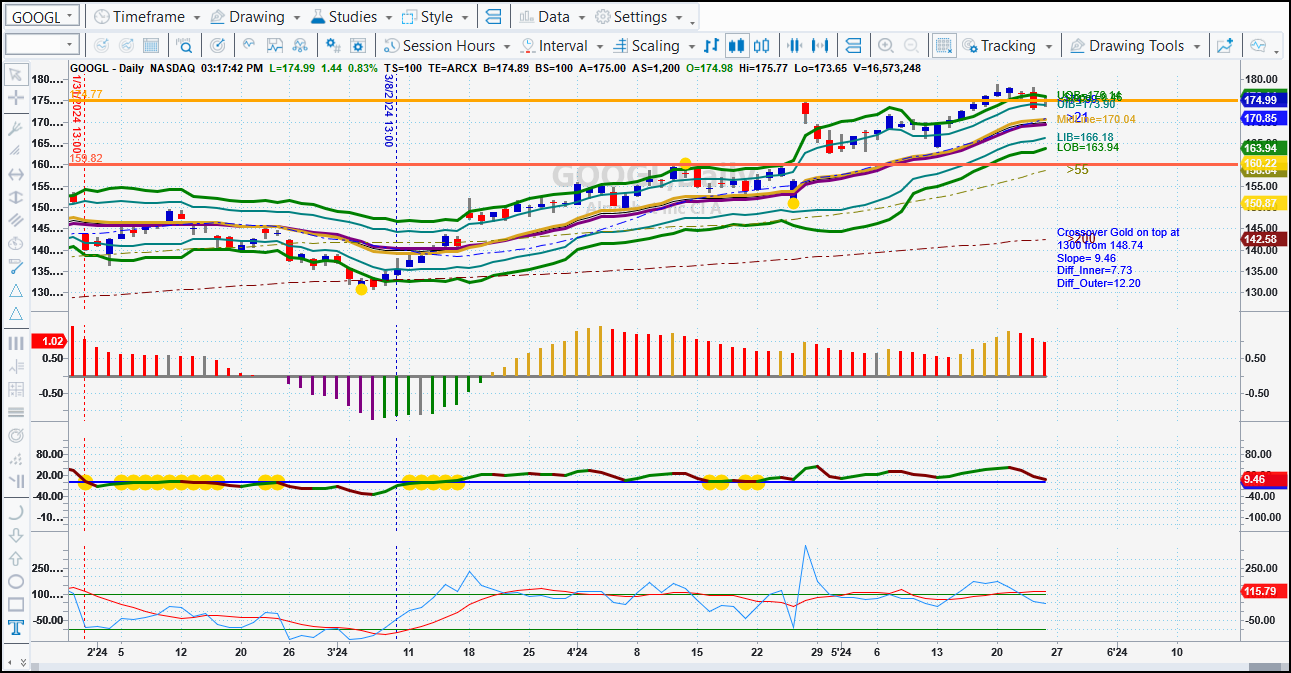Open the empty combo box below GOOGL
Viewport: 1291px width, 673px height.
click(x=41, y=44)
